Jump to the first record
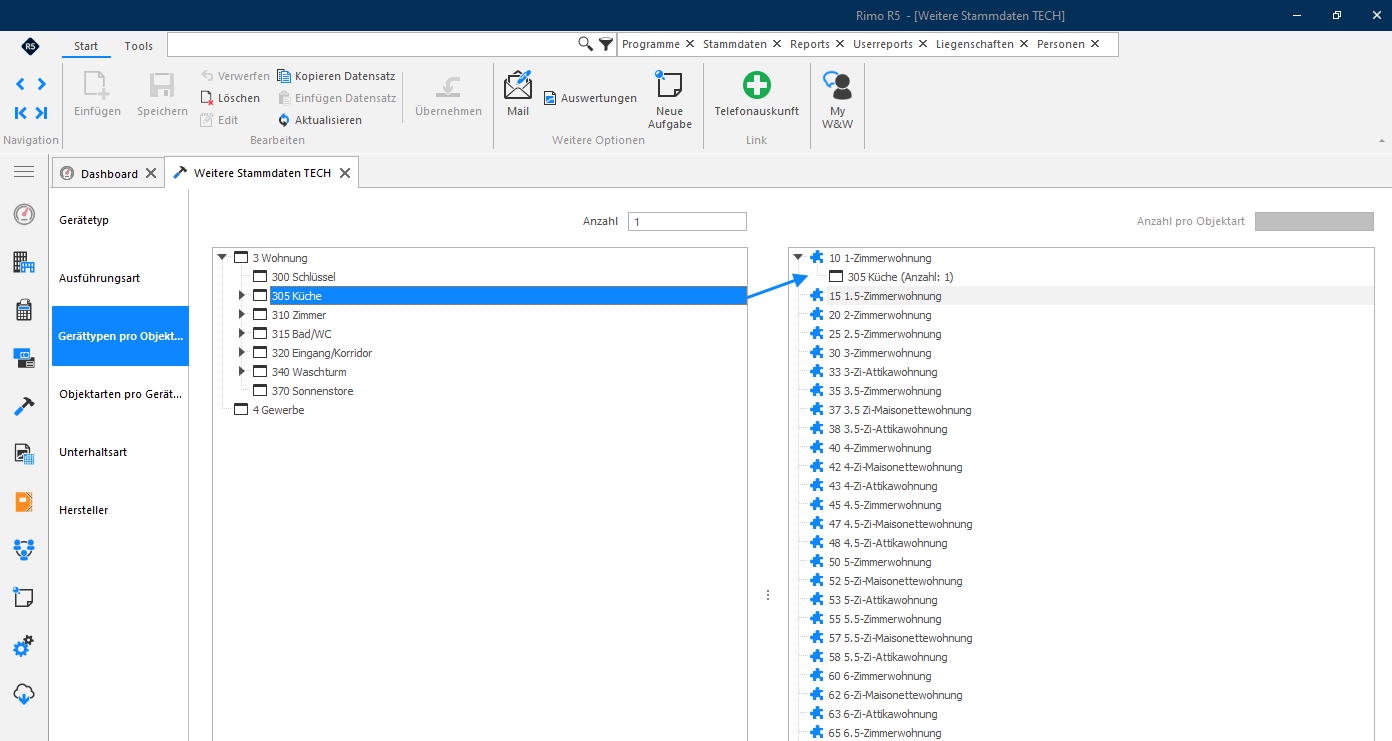The width and height of the screenshot is (1392, 741). pyautogui.click(x=20, y=113)
